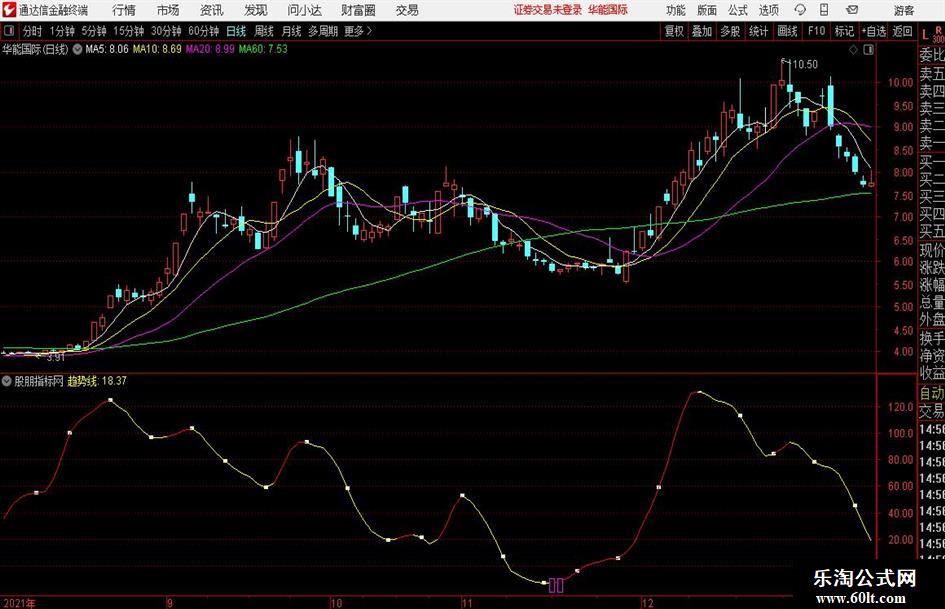The height and width of the screenshot is (609, 945).
Task: Click purple signal marker on indicator chart
Action: point(556,585)
